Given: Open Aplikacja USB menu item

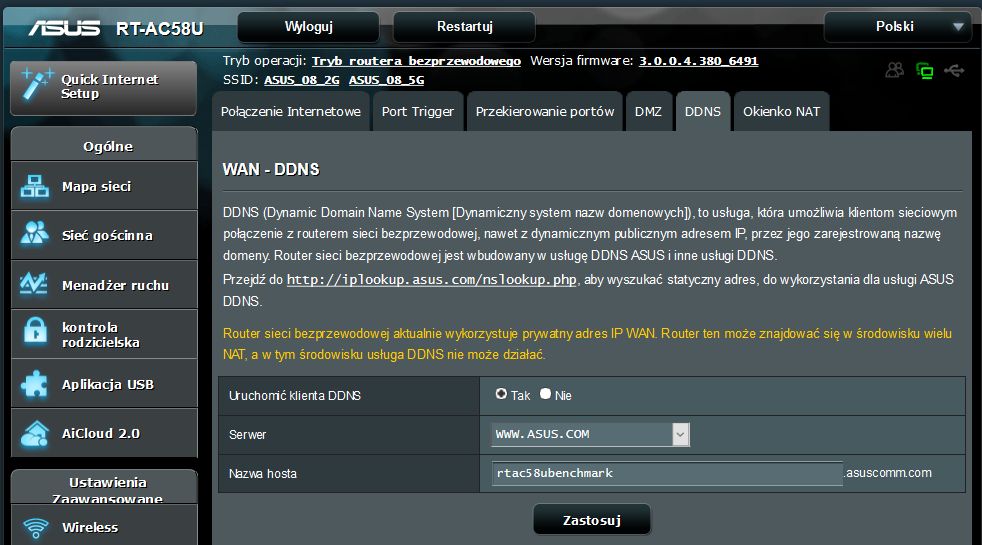Looking at the screenshot, I should tap(104, 384).
